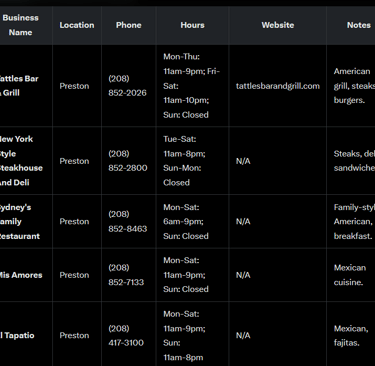
Task: Select New York Style Steakhouse and Deli name
Action: coord(21,161)
